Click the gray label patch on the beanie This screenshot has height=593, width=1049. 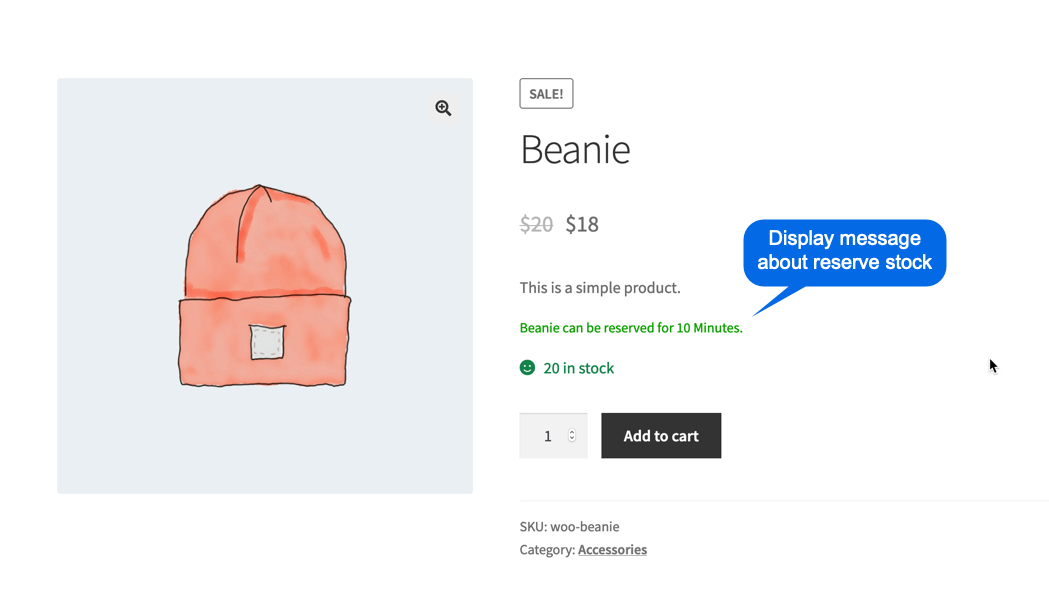(267, 342)
